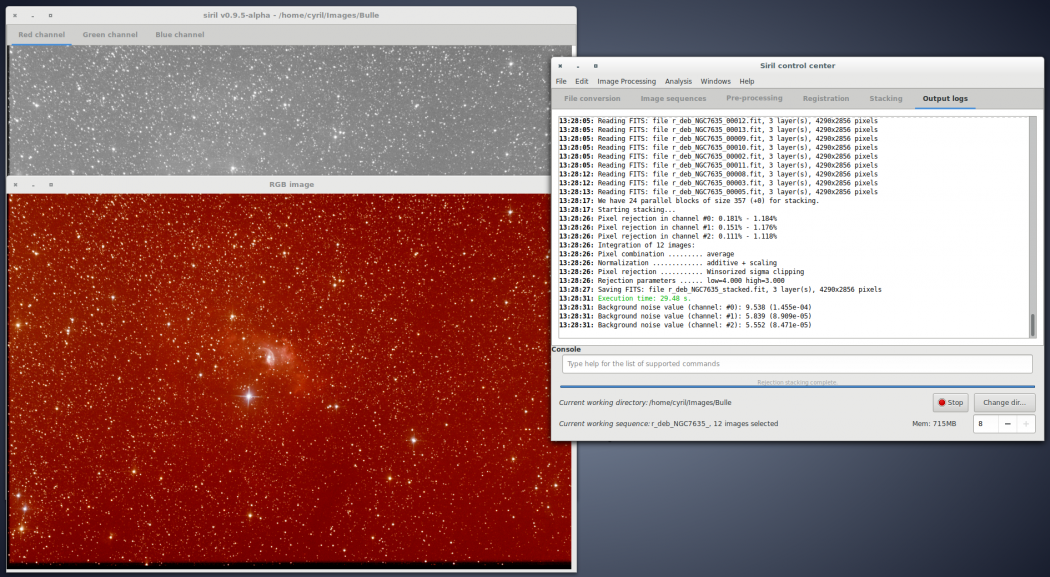This screenshot has width=1050, height=577.
Task: Open the Help menu
Action: tap(747, 81)
